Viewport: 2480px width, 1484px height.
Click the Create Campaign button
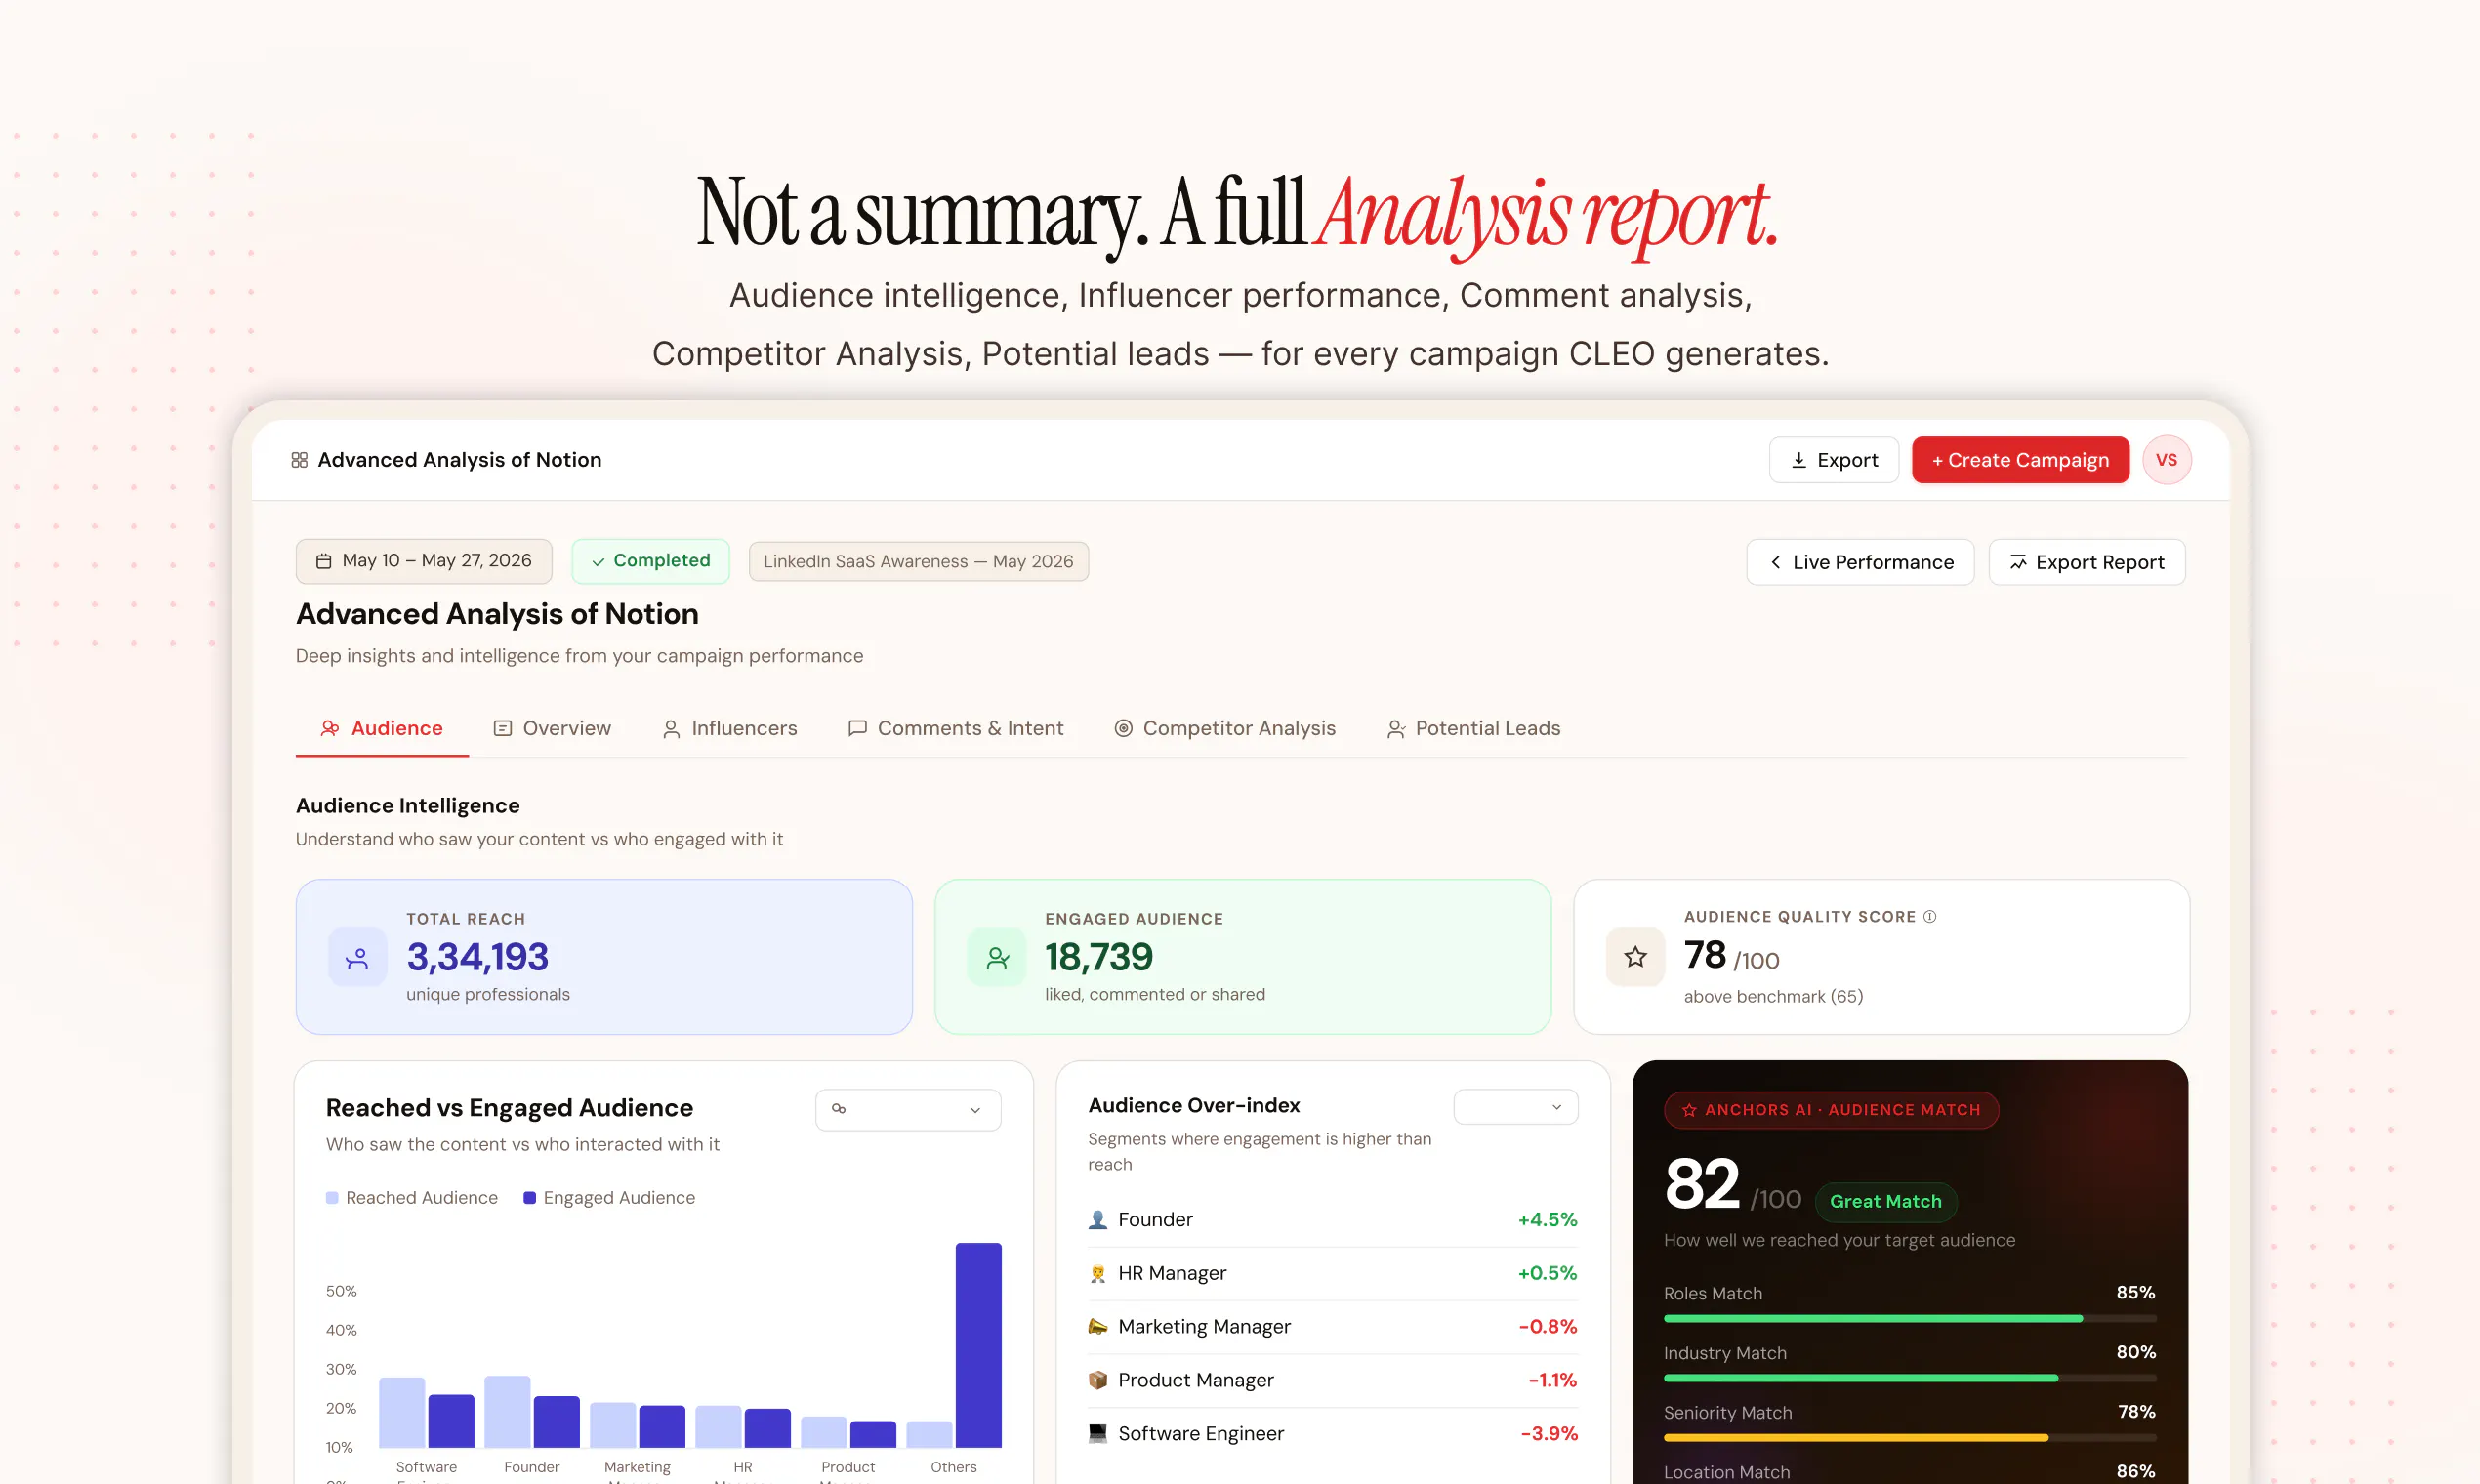click(x=2021, y=460)
